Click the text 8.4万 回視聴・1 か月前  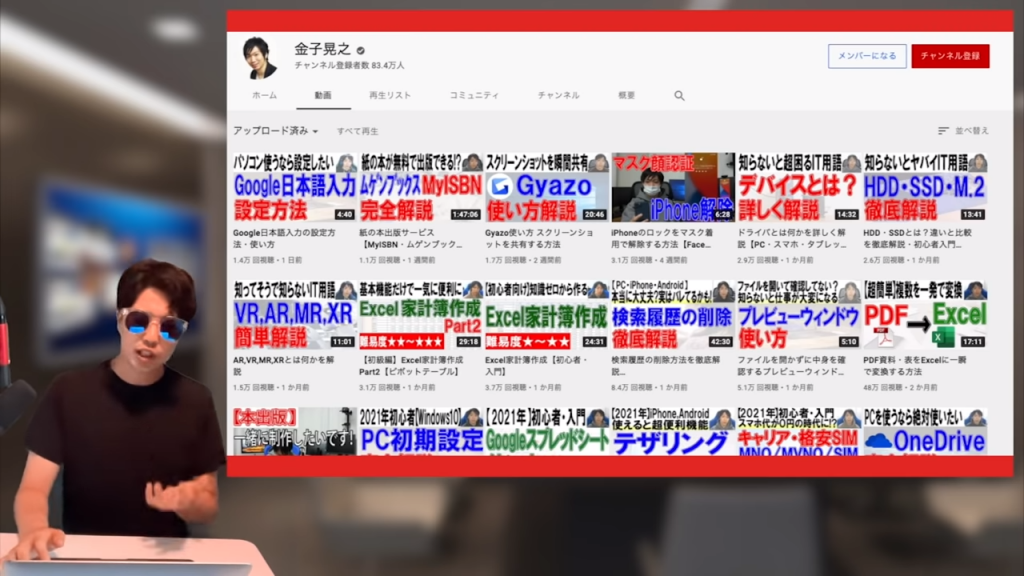(648, 387)
